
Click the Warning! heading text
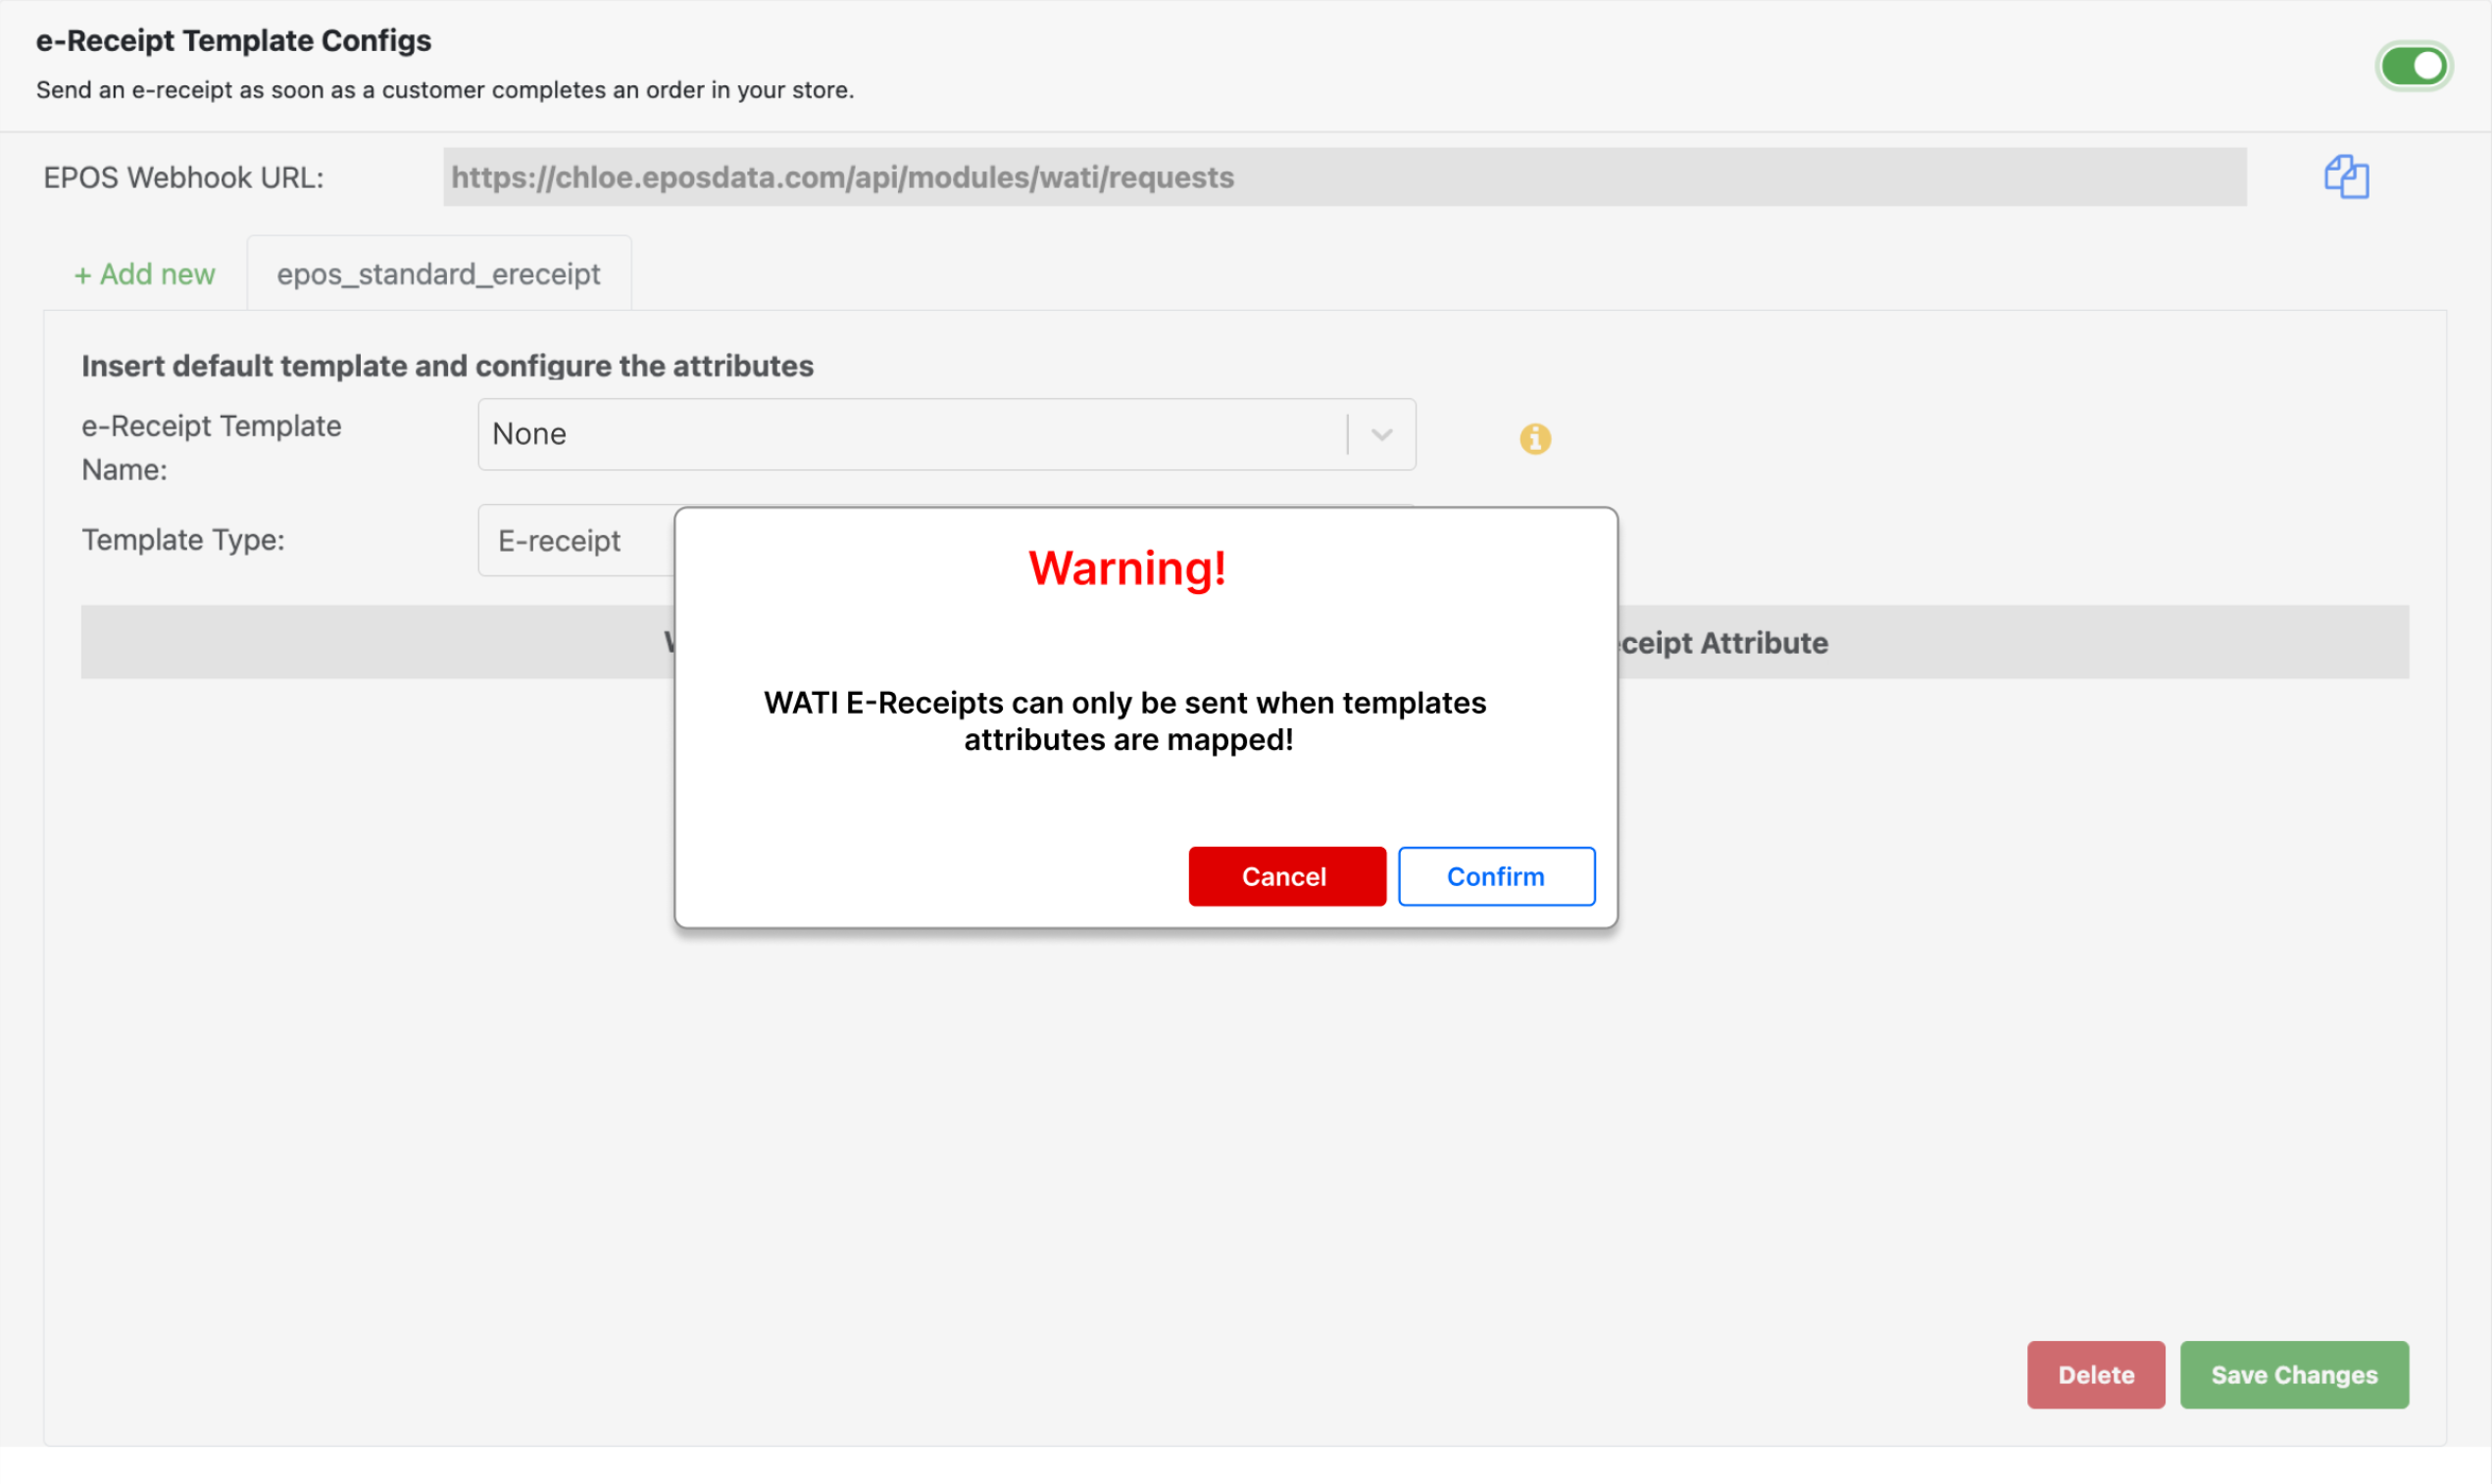point(1127,568)
